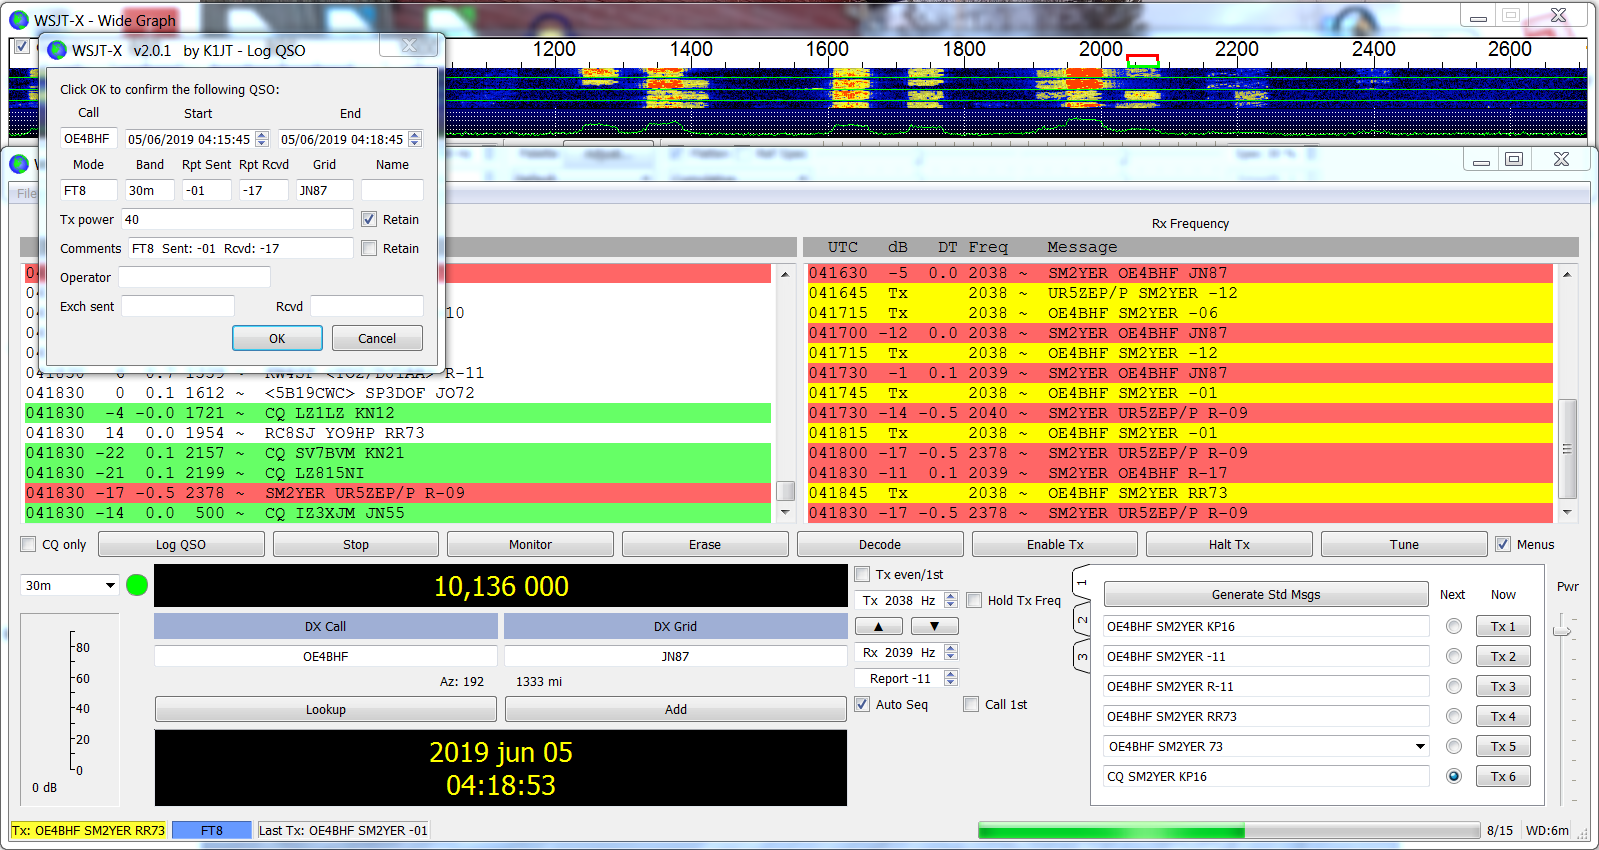Edit the Tx 1 message field
The width and height of the screenshot is (1599, 850).
[1266, 626]
